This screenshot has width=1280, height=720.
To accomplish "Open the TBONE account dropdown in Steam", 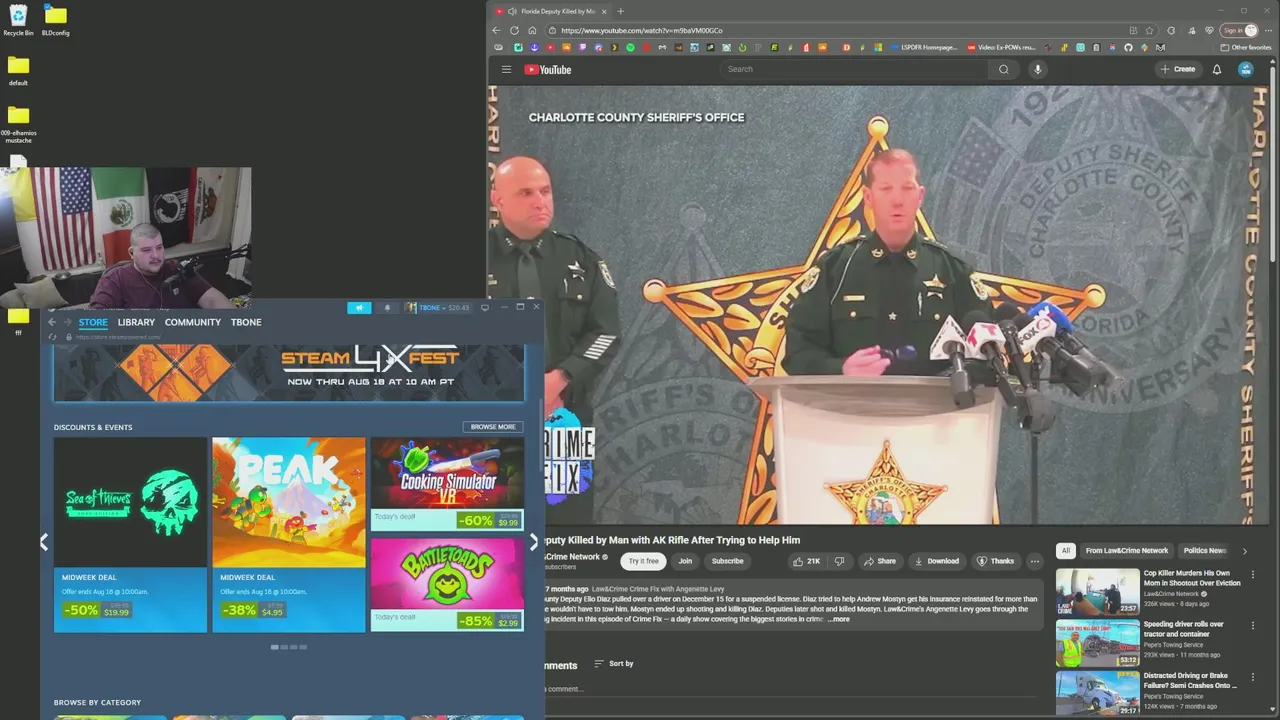I will click(x=438, y=308).
